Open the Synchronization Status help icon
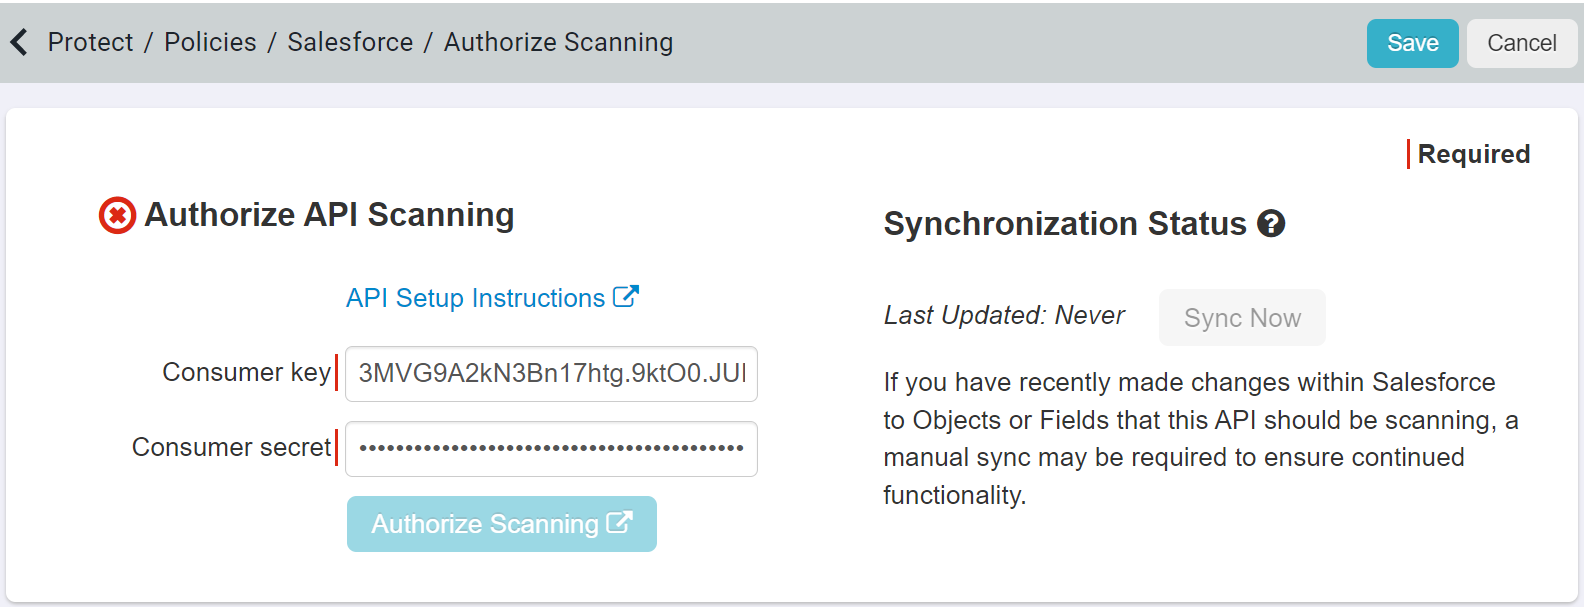The height and width of the screenshot is (607, 1584). point(1271,224)
